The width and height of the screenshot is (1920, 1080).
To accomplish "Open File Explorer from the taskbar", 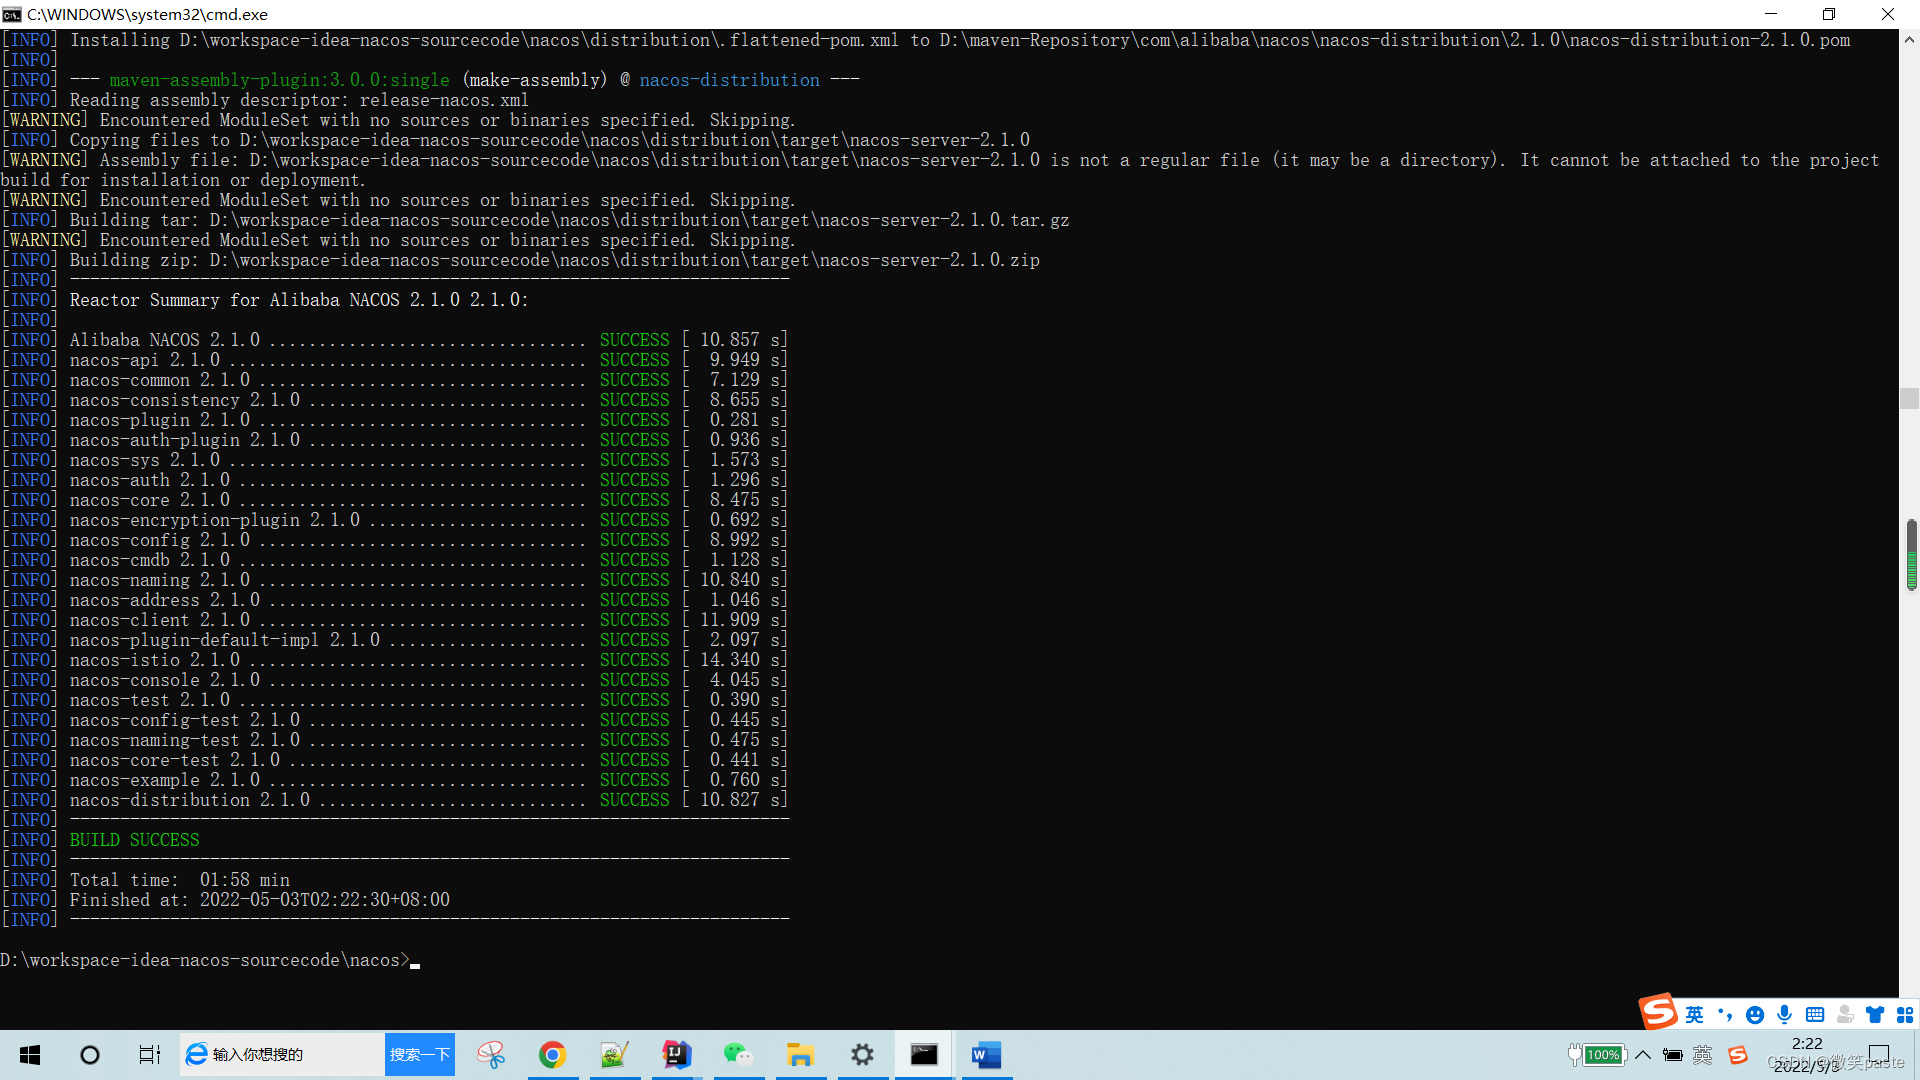I will (x=800, y=1055).
